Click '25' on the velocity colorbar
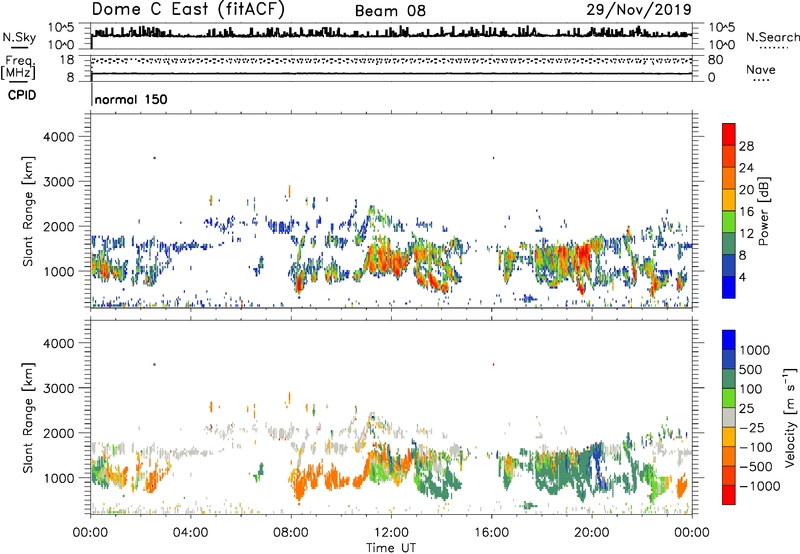The height and width of the screenshot is (554, 800). click(747, 409)
